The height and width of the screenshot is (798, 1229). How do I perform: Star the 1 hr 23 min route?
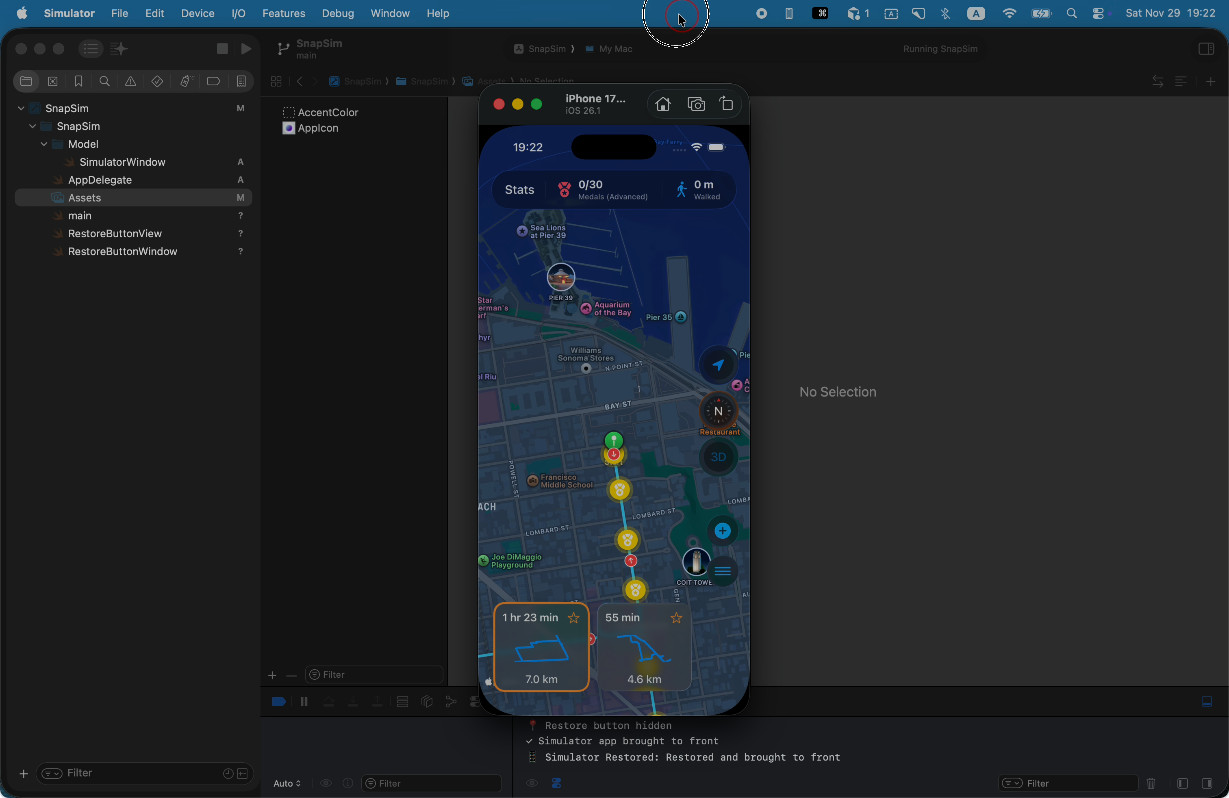(573, 618)
